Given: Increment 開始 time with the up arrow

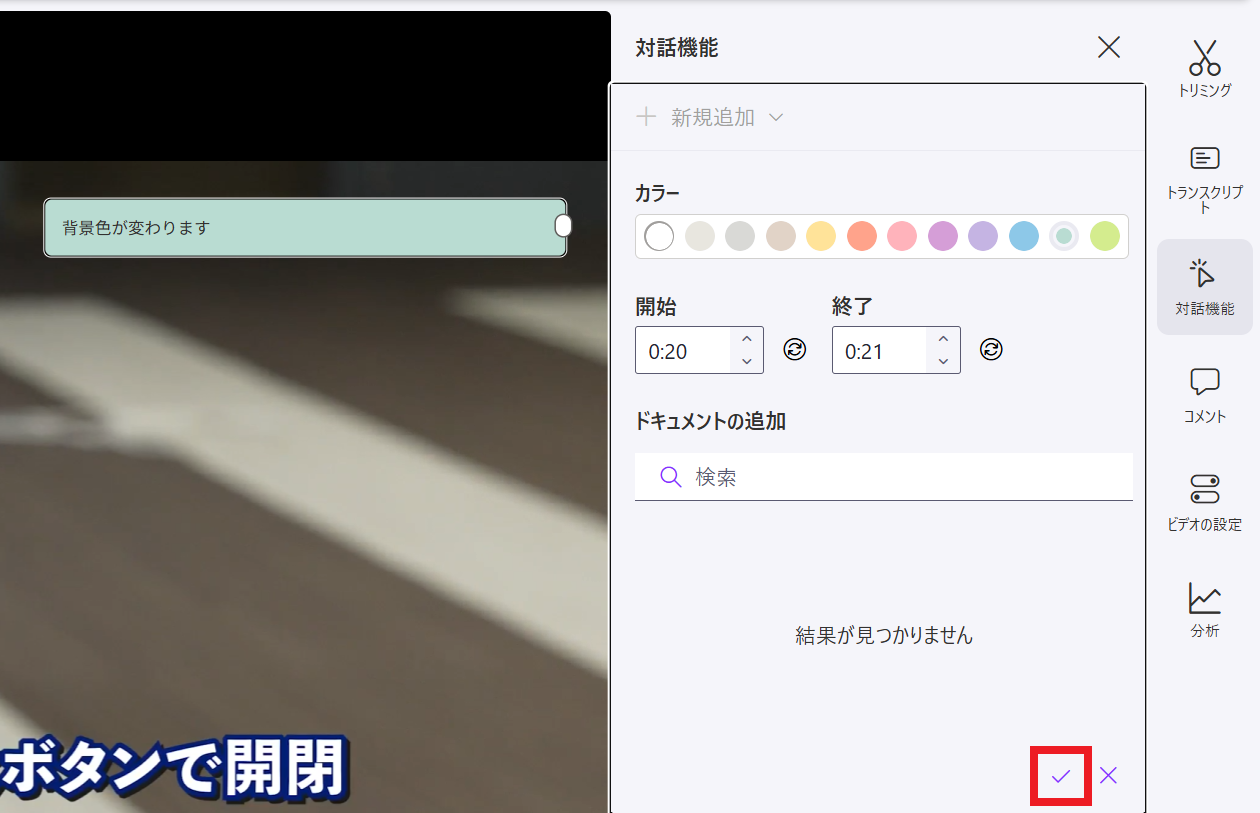Looking at the screenshot, I should pos(746,340).
